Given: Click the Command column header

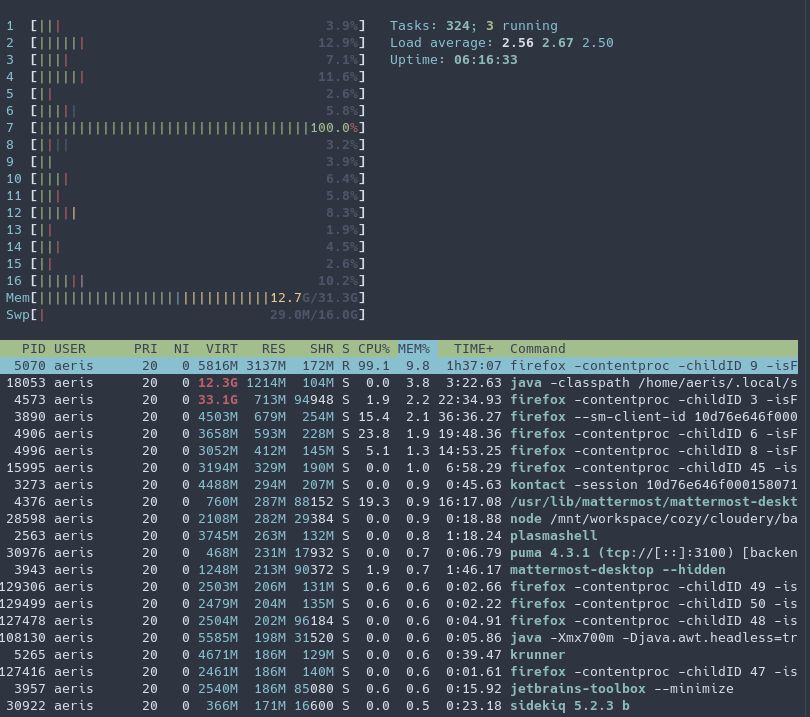Looking at the screenshot, I should (537, 349).
